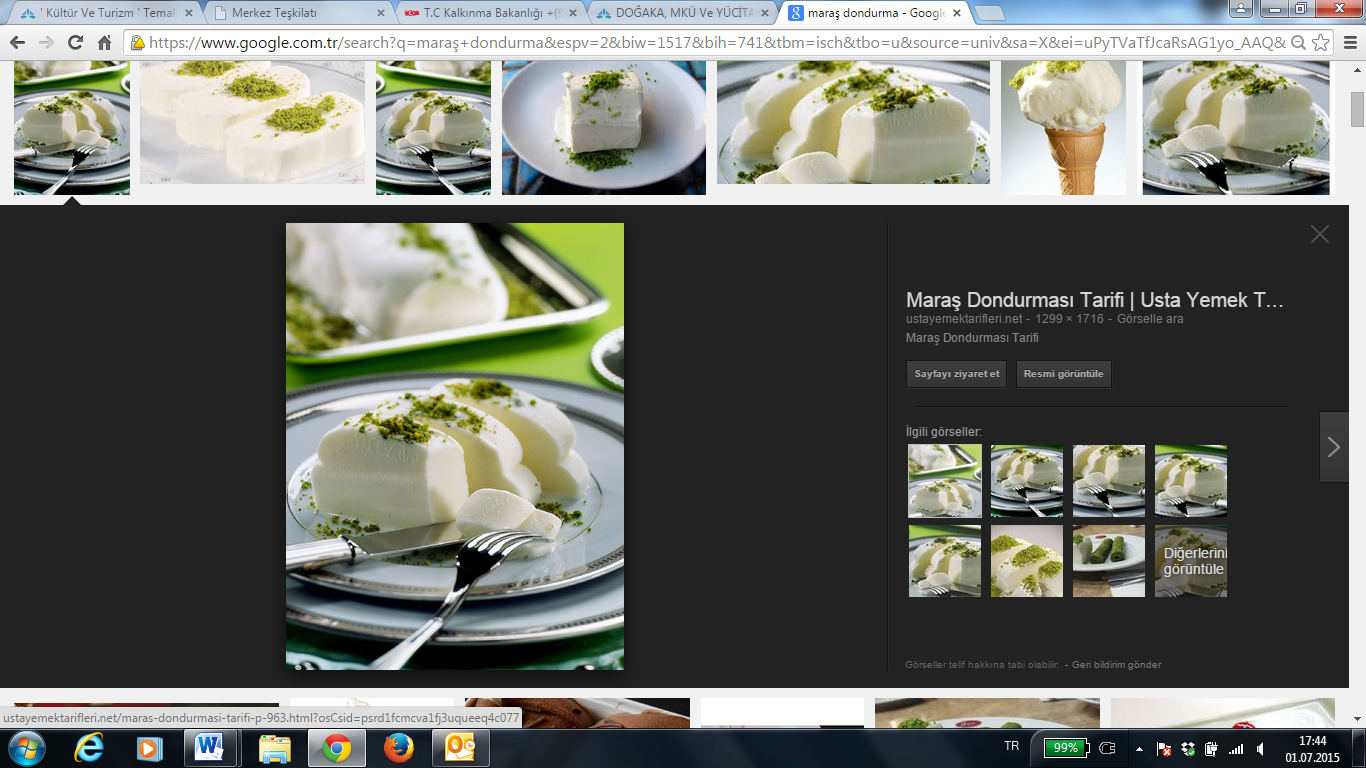Viewport: 1366px width, 768px height.
Task: Close the Kültür Ve Turizm tab
Action: 187,13
